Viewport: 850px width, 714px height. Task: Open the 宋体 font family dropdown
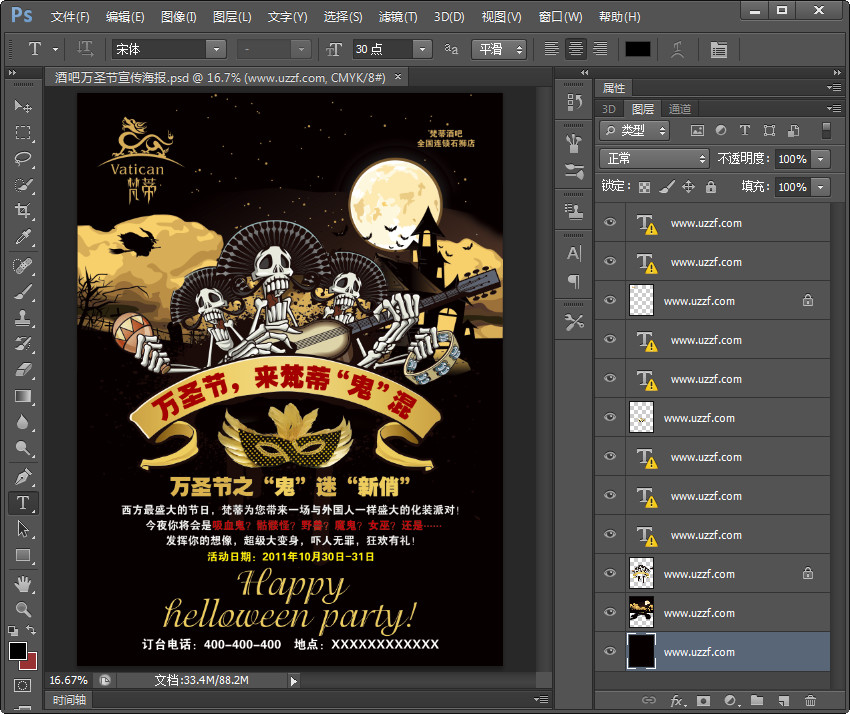215,49
